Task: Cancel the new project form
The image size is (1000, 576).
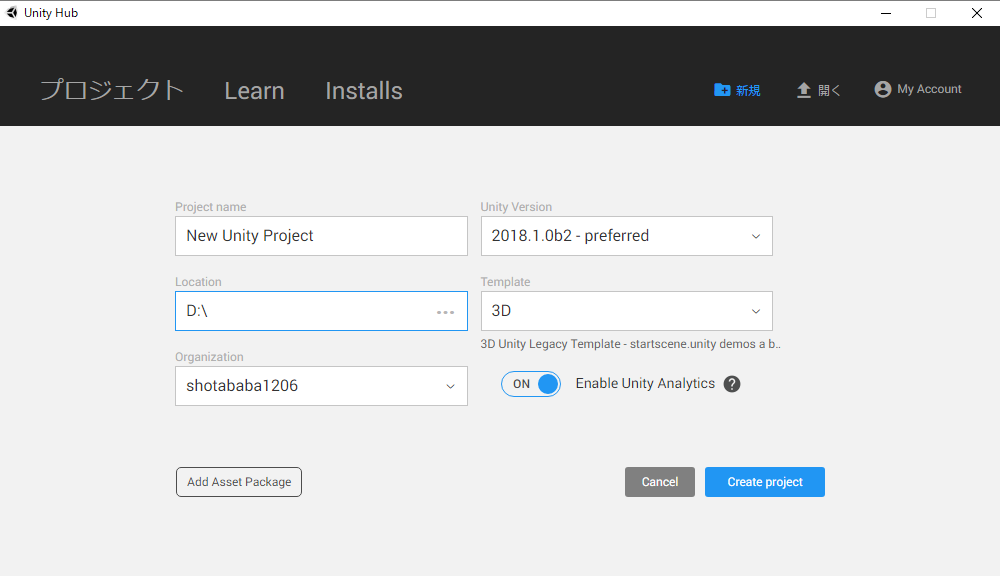Action: [x=659, y=482]
